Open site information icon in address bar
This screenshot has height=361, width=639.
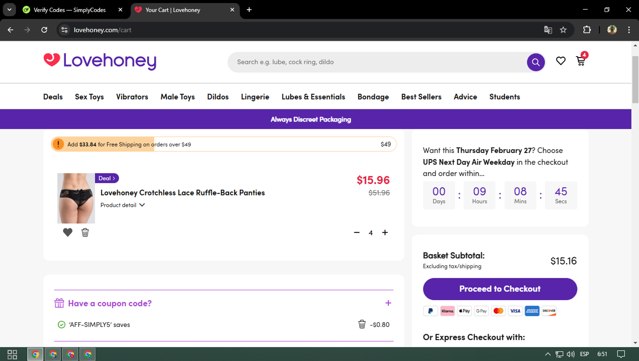click(x=64, y=30)
